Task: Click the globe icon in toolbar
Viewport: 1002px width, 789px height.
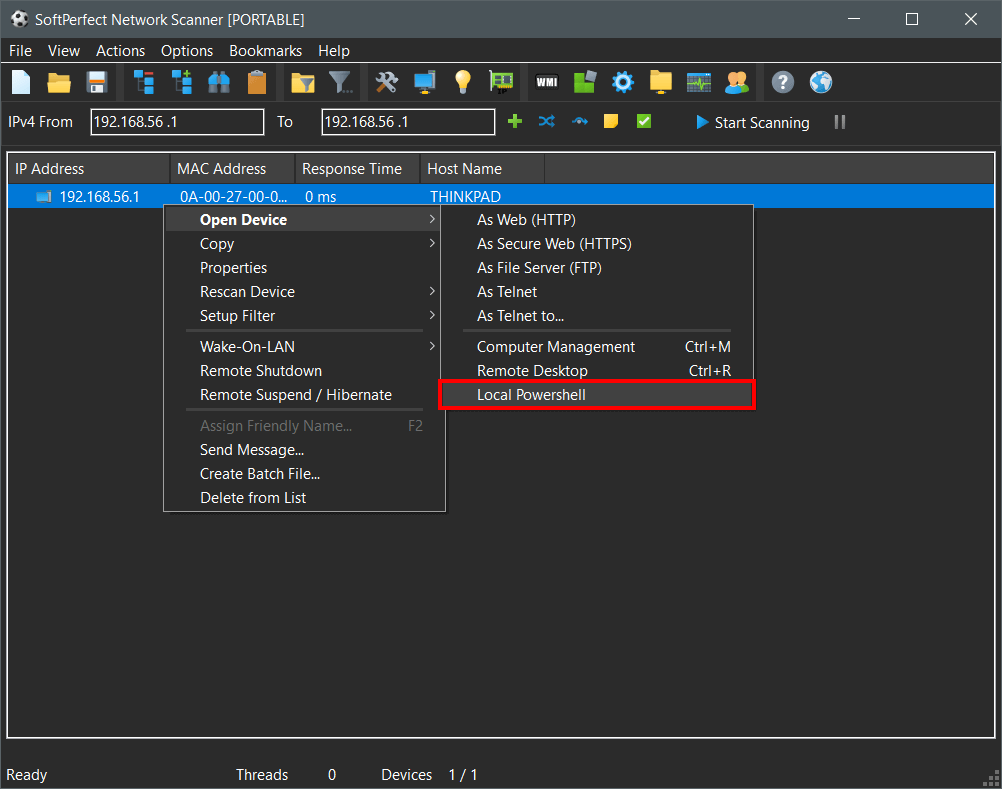Action: pyautogui.click(x=821, y=82)
